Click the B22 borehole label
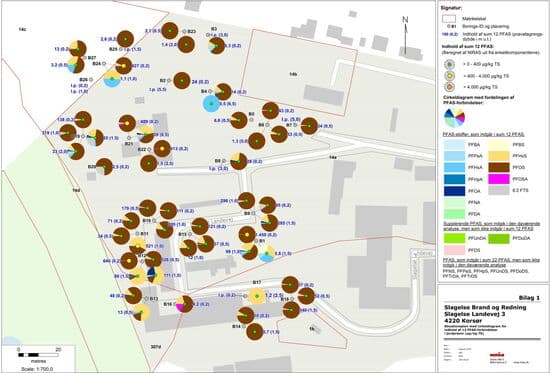The image size is (550, 373). click(142, 149)
